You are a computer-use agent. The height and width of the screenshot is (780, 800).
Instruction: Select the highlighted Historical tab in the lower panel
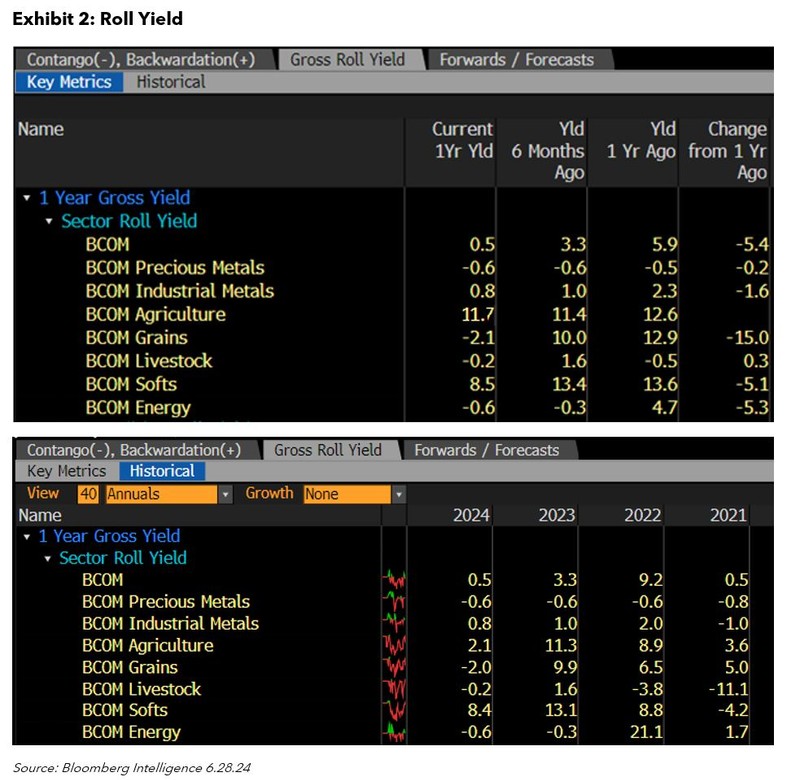click(x=162, y=471)
